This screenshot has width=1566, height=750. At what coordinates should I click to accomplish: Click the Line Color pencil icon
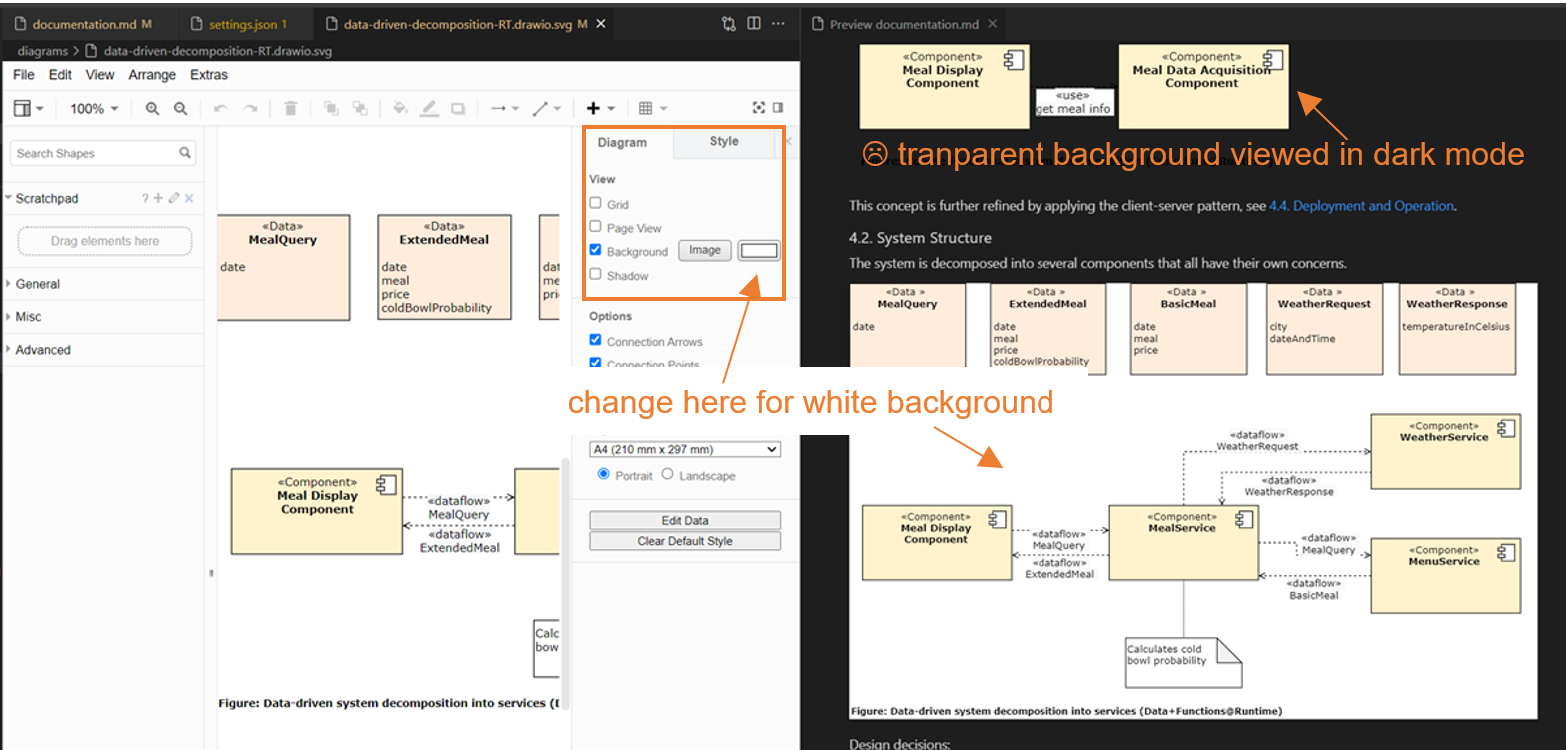429,108
